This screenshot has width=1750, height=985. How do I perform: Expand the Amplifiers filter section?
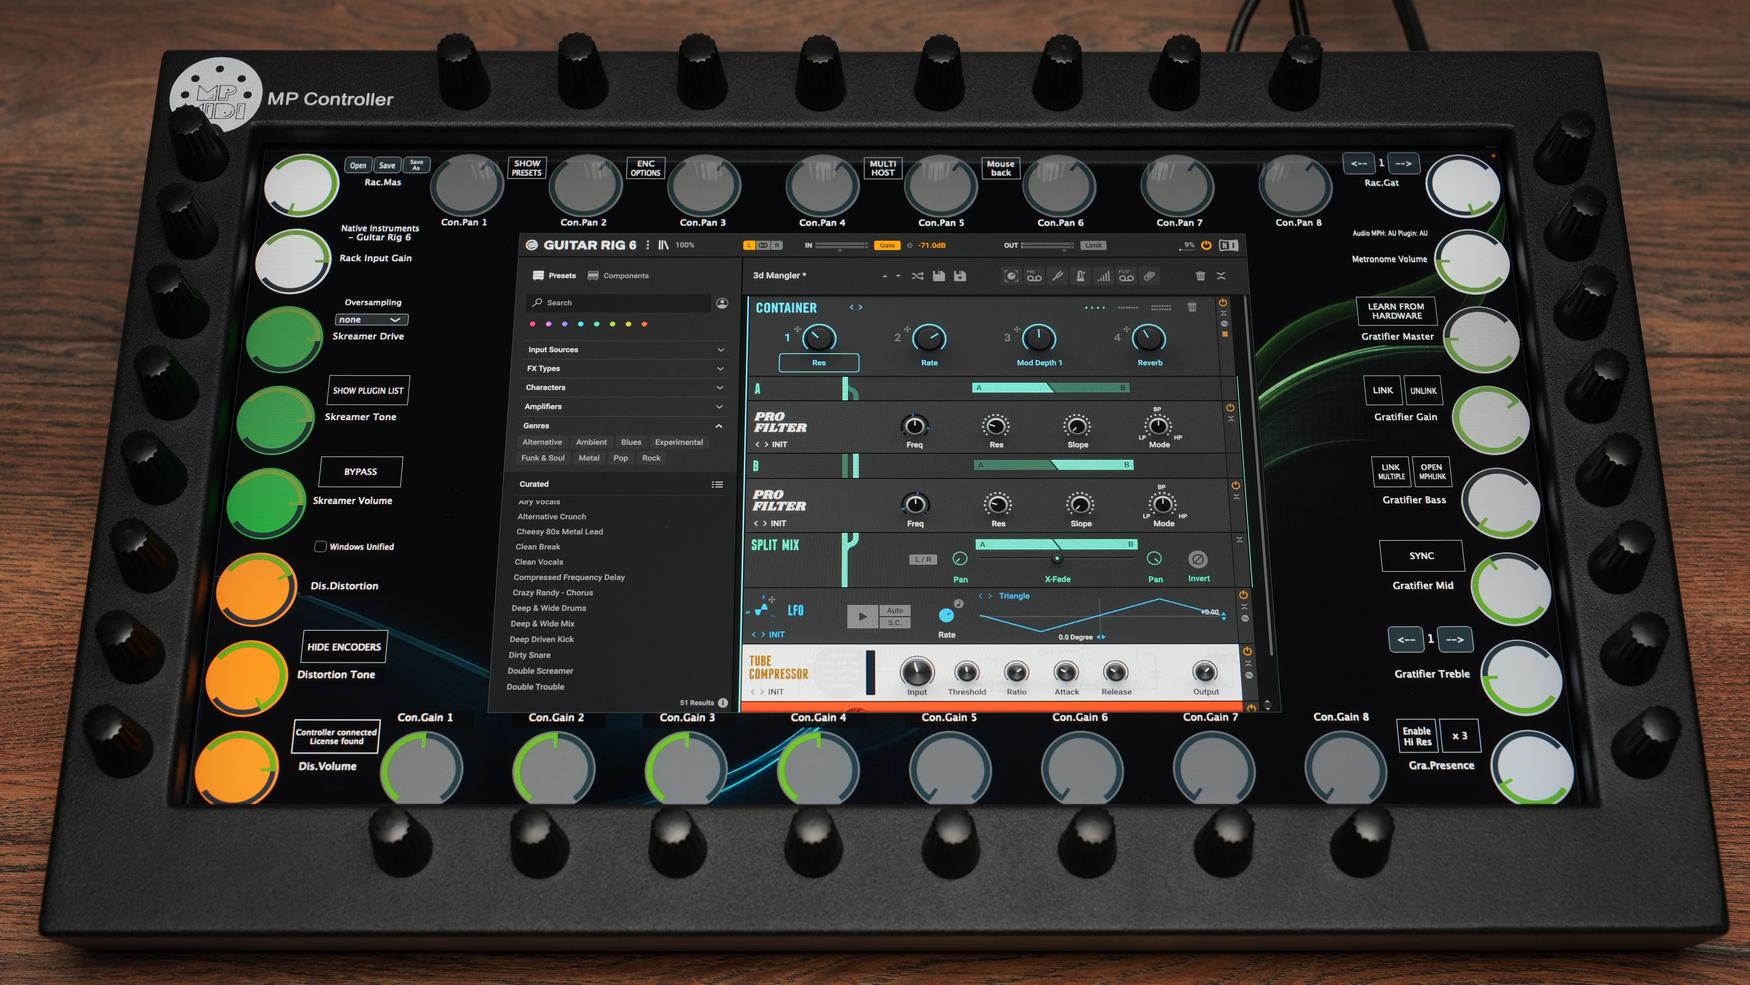pos(622,407)
